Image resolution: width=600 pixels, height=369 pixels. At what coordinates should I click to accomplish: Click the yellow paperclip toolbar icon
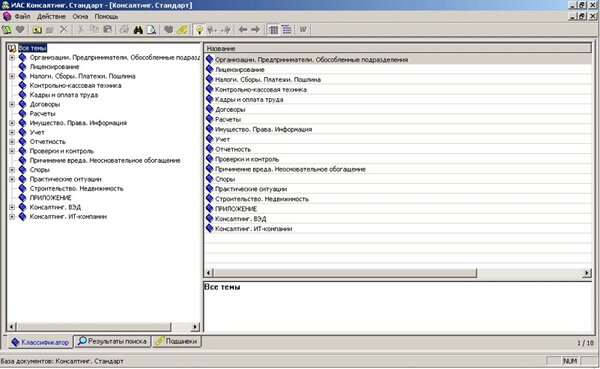[x=182, y=29]
